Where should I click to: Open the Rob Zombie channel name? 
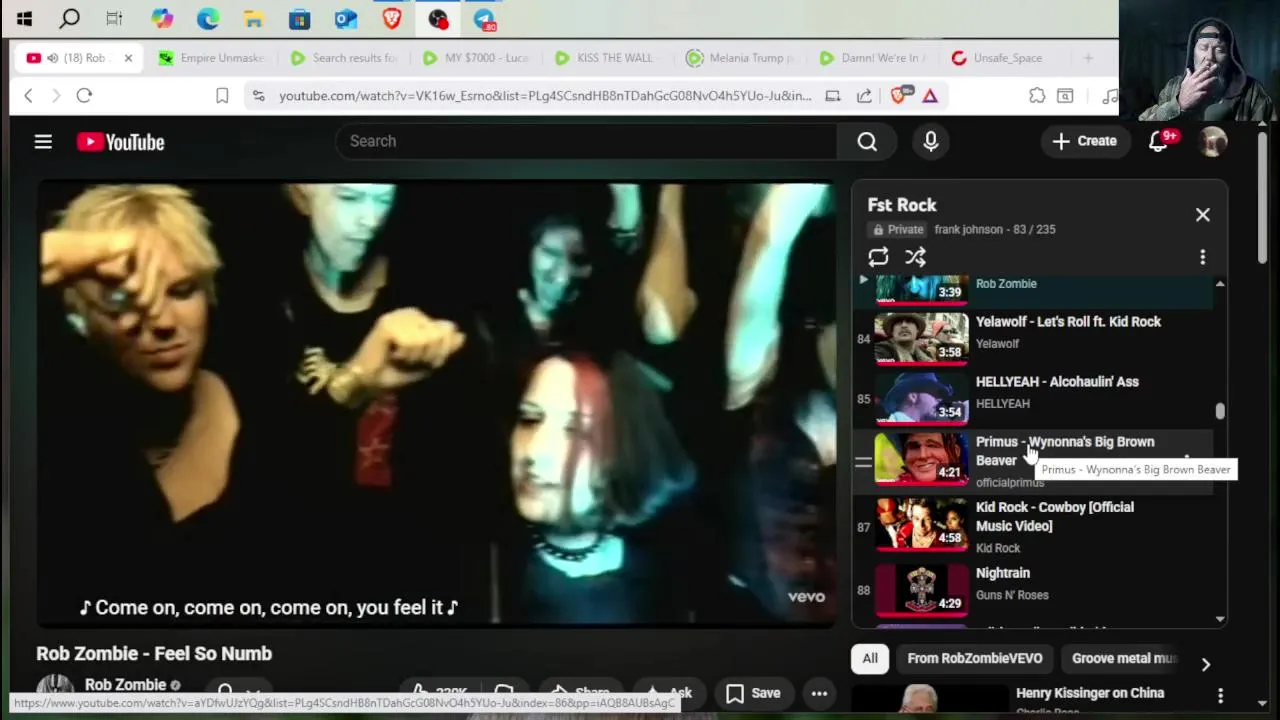point(125,685)
